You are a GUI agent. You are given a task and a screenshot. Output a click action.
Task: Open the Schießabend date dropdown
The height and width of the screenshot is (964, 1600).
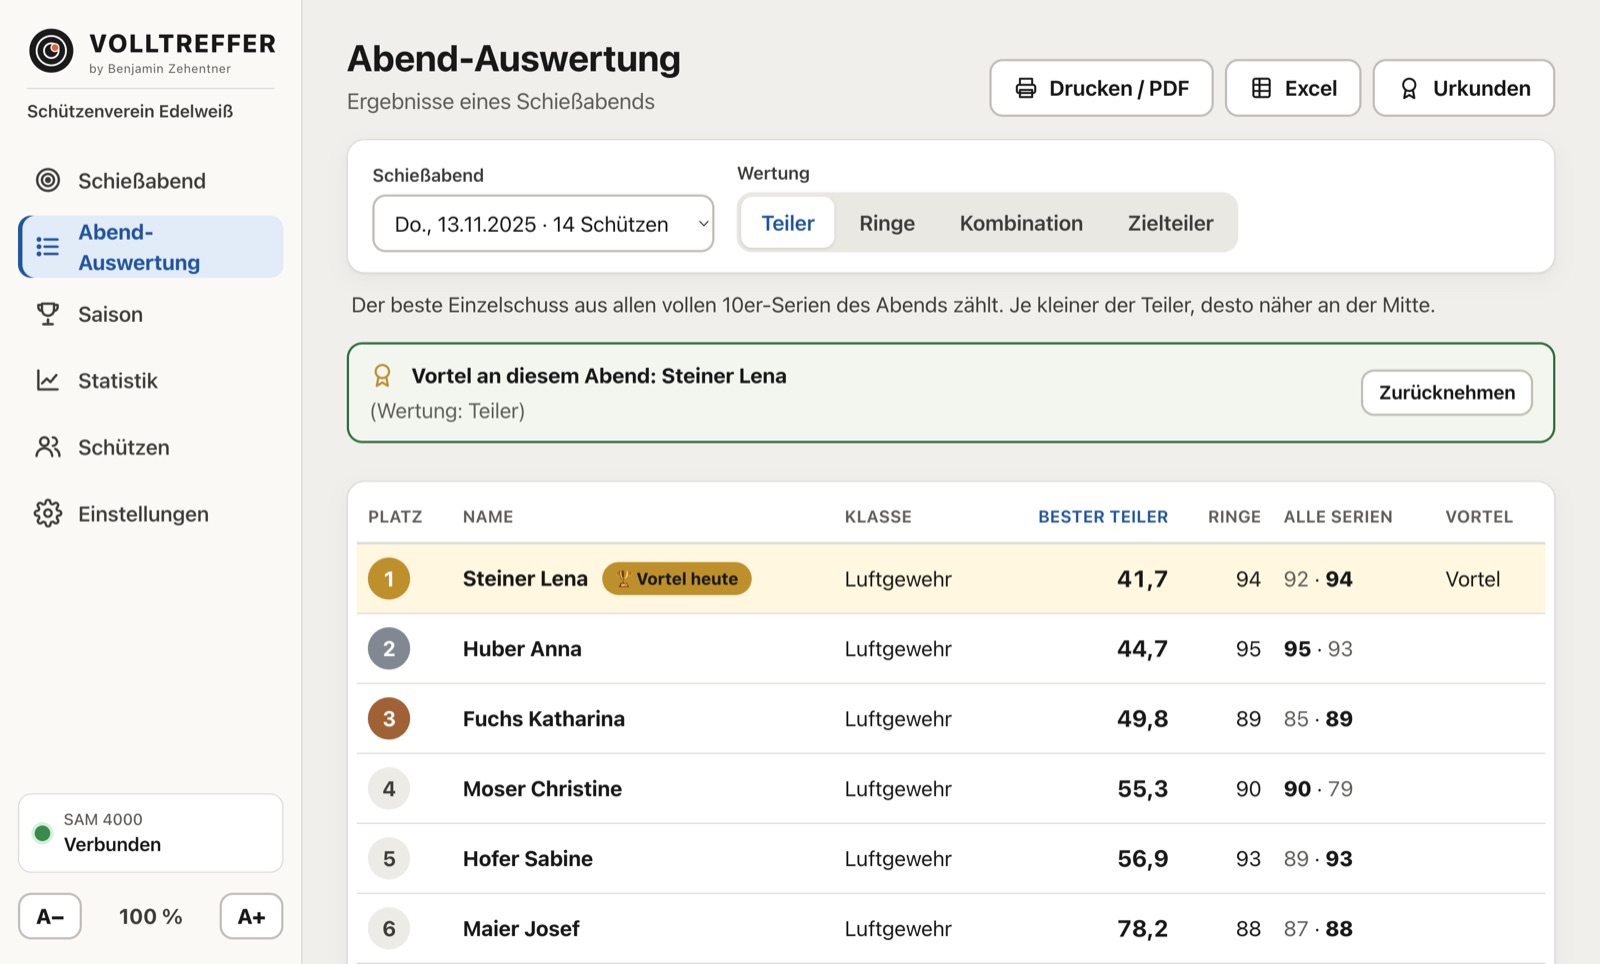pos(543,224)
